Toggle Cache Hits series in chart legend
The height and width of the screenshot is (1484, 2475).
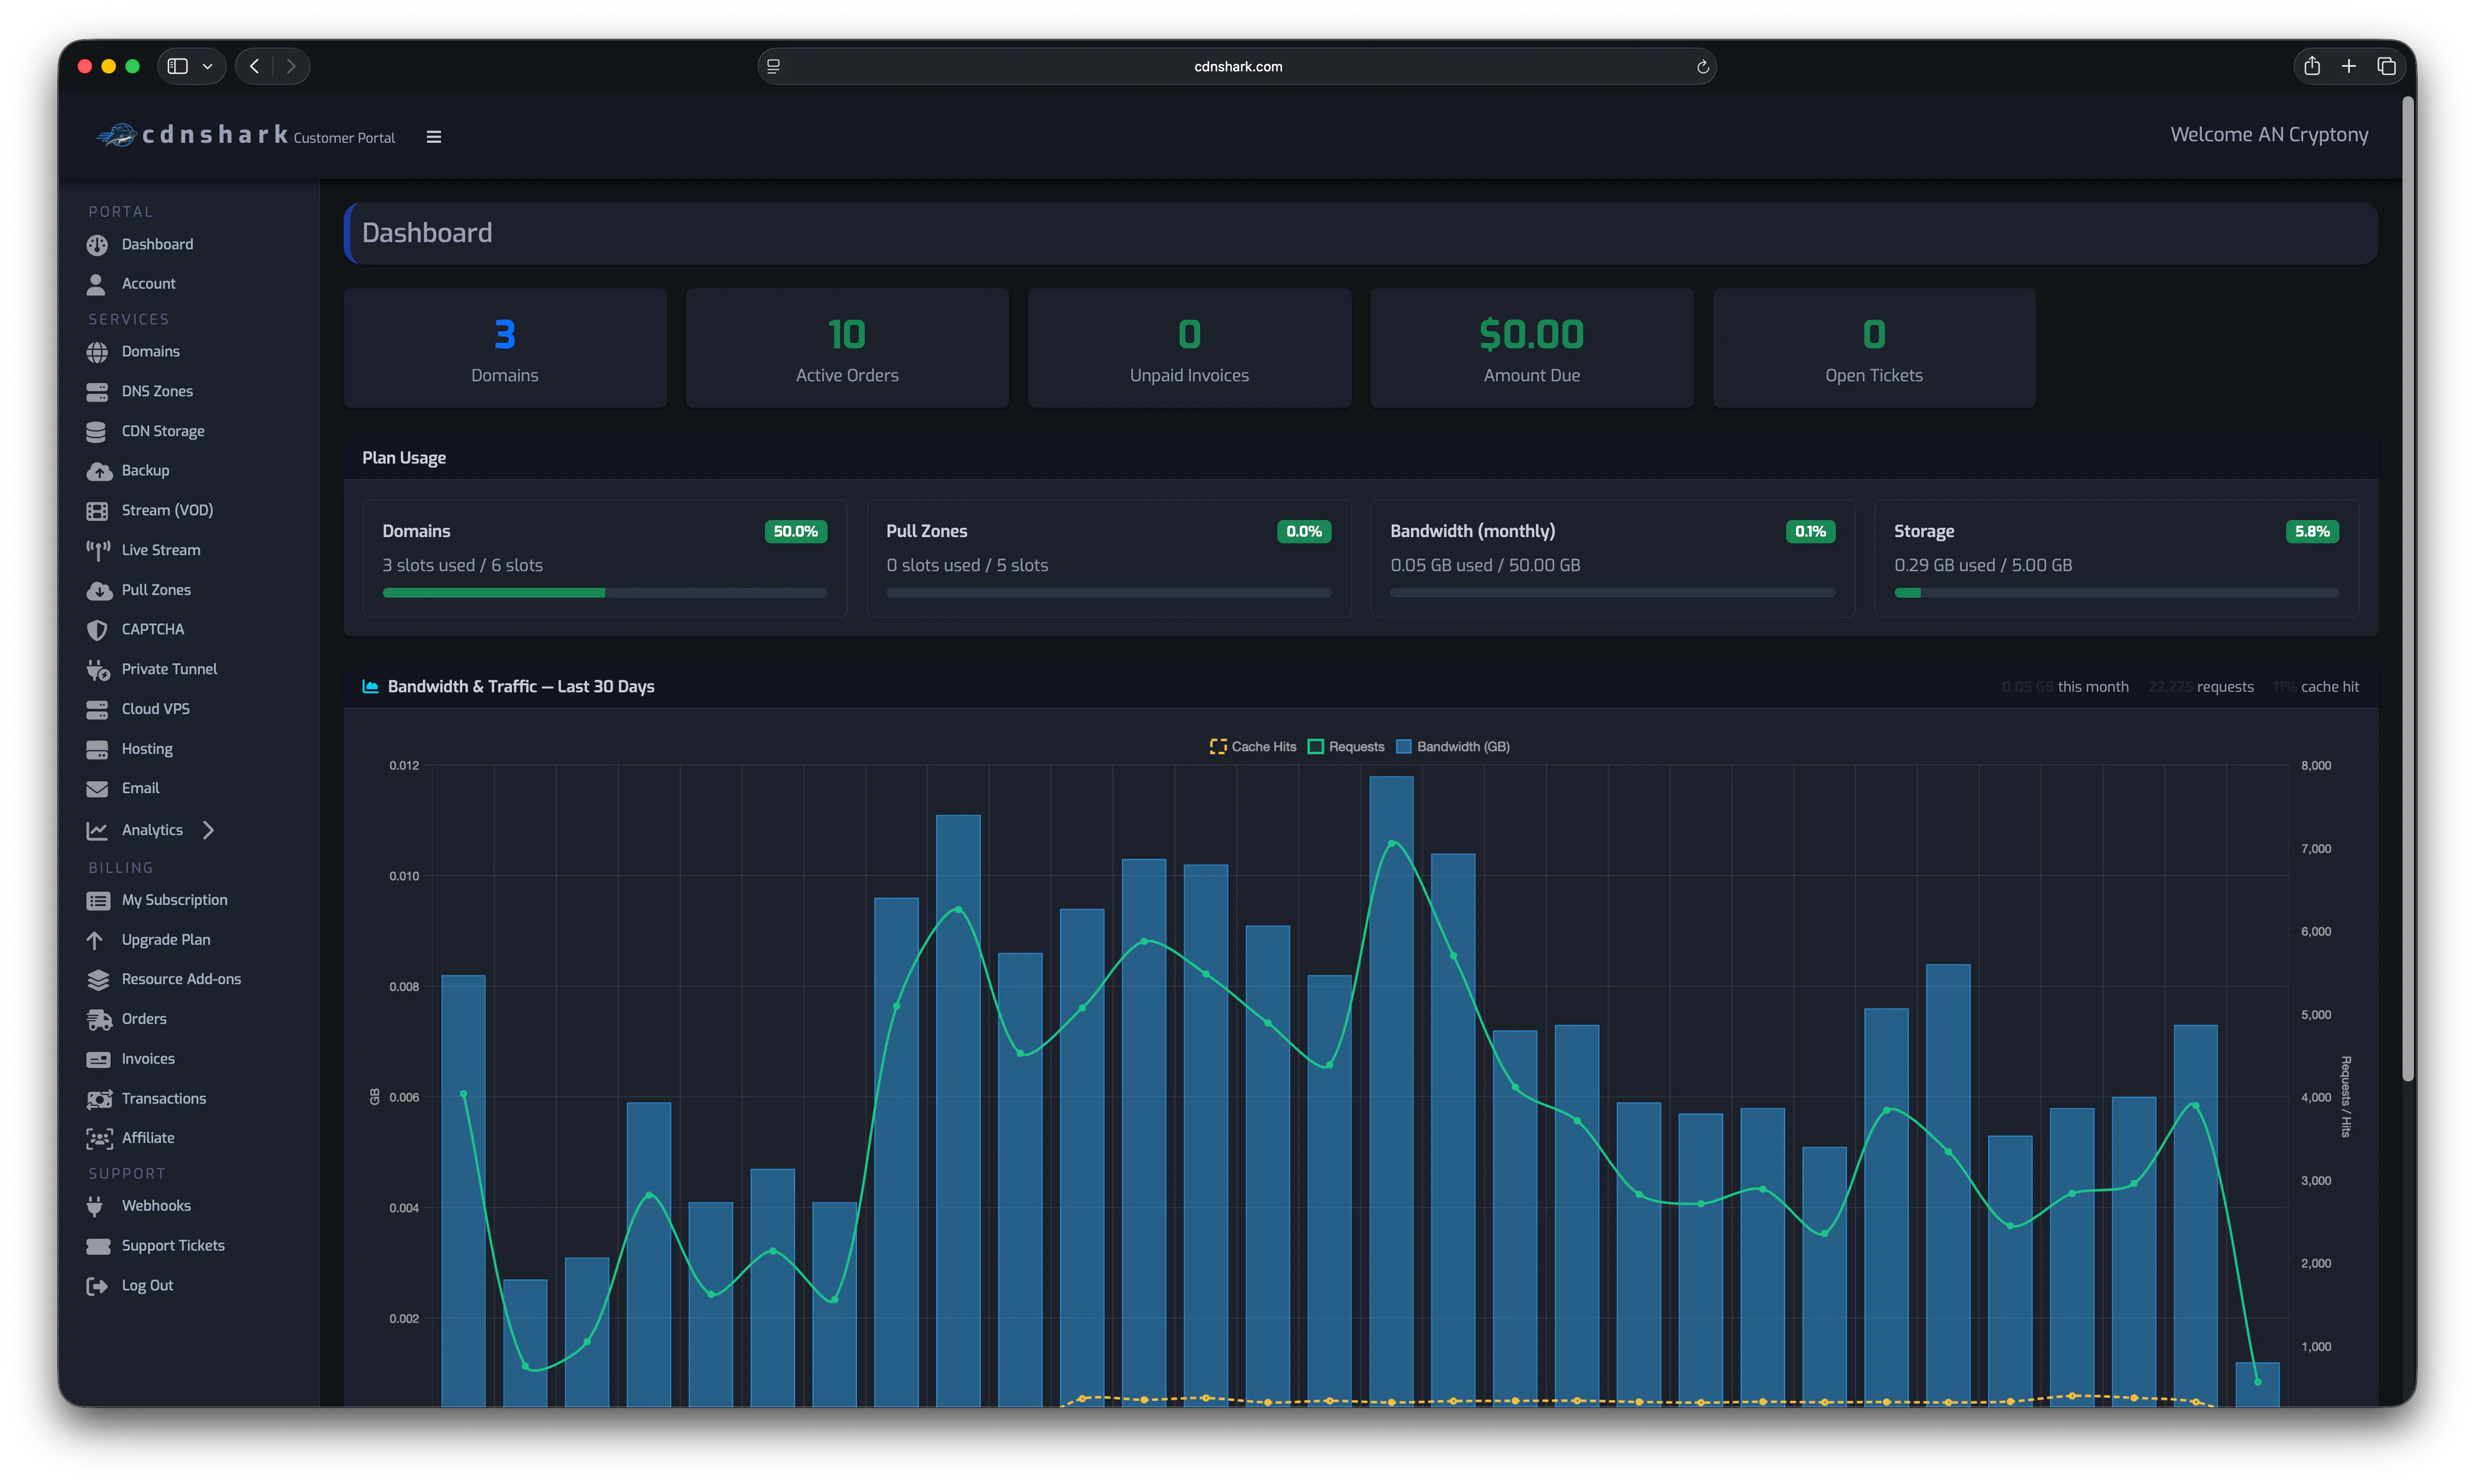pos(1252,747)
